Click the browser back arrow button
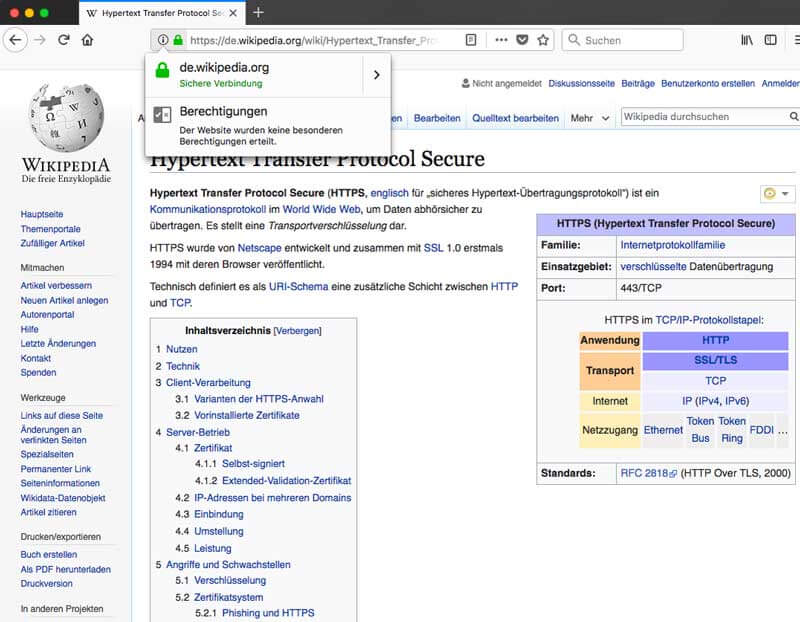This screenshot has width=800, height=622. click(x=15, y=40)
